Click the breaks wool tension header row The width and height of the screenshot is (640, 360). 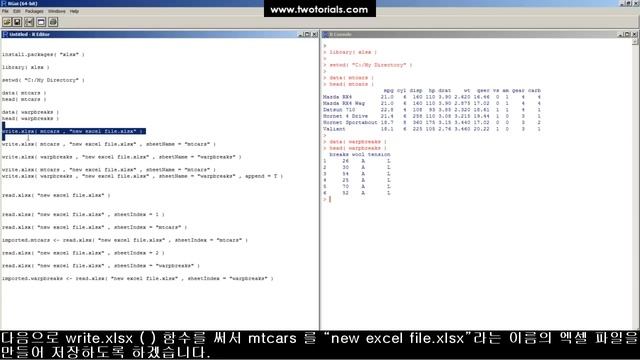click(x=360, y=155)
